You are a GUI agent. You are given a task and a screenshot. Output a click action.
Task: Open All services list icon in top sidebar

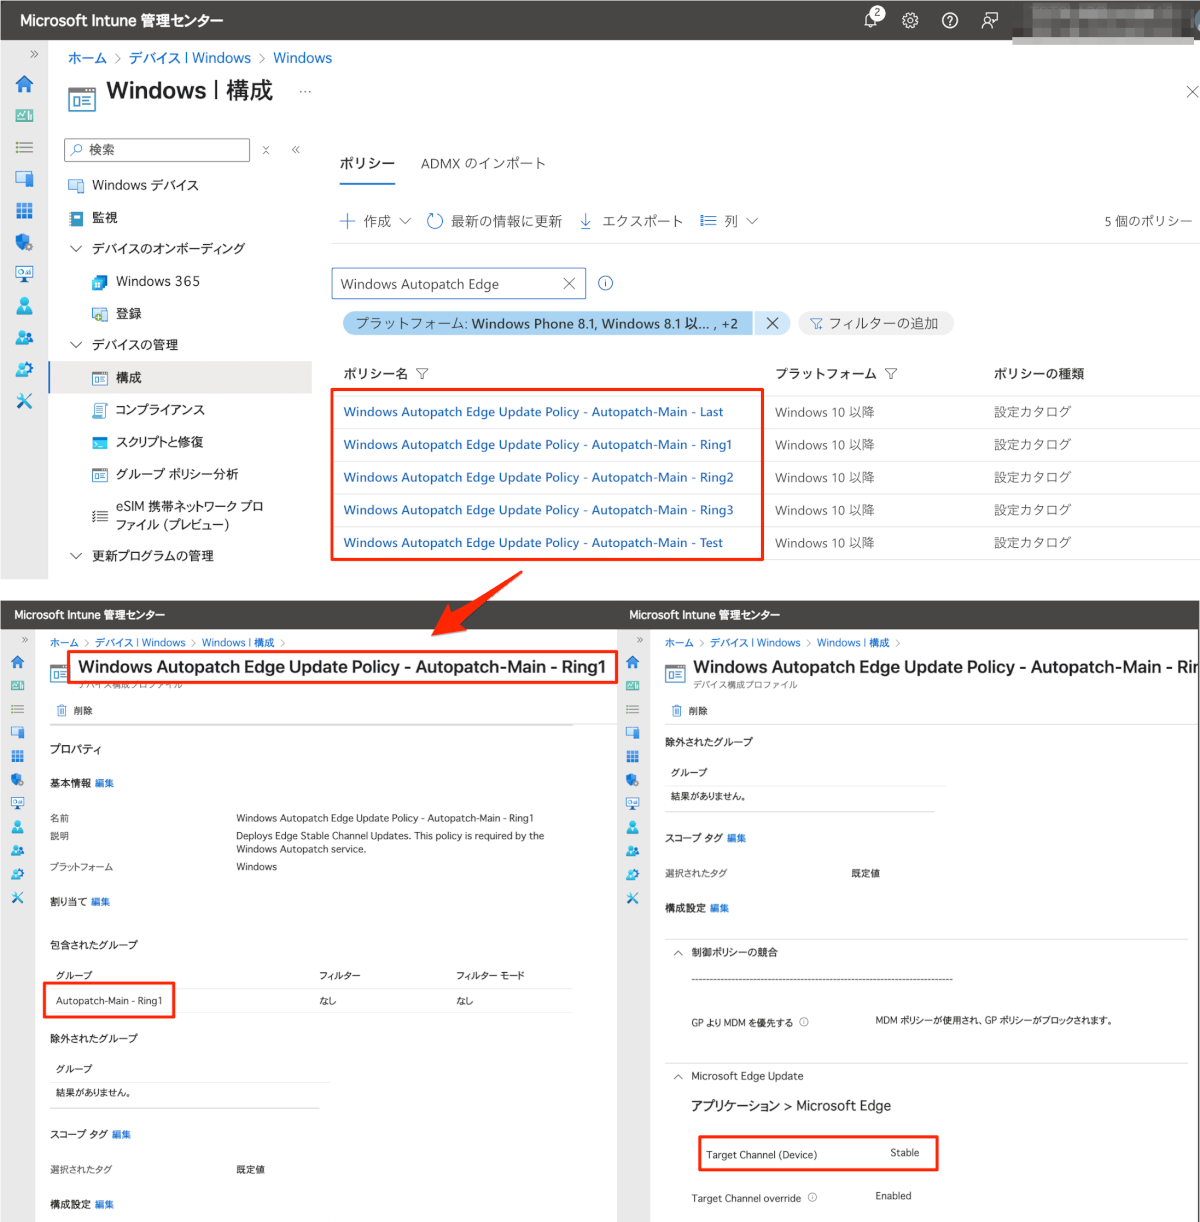tap(24, 147)
